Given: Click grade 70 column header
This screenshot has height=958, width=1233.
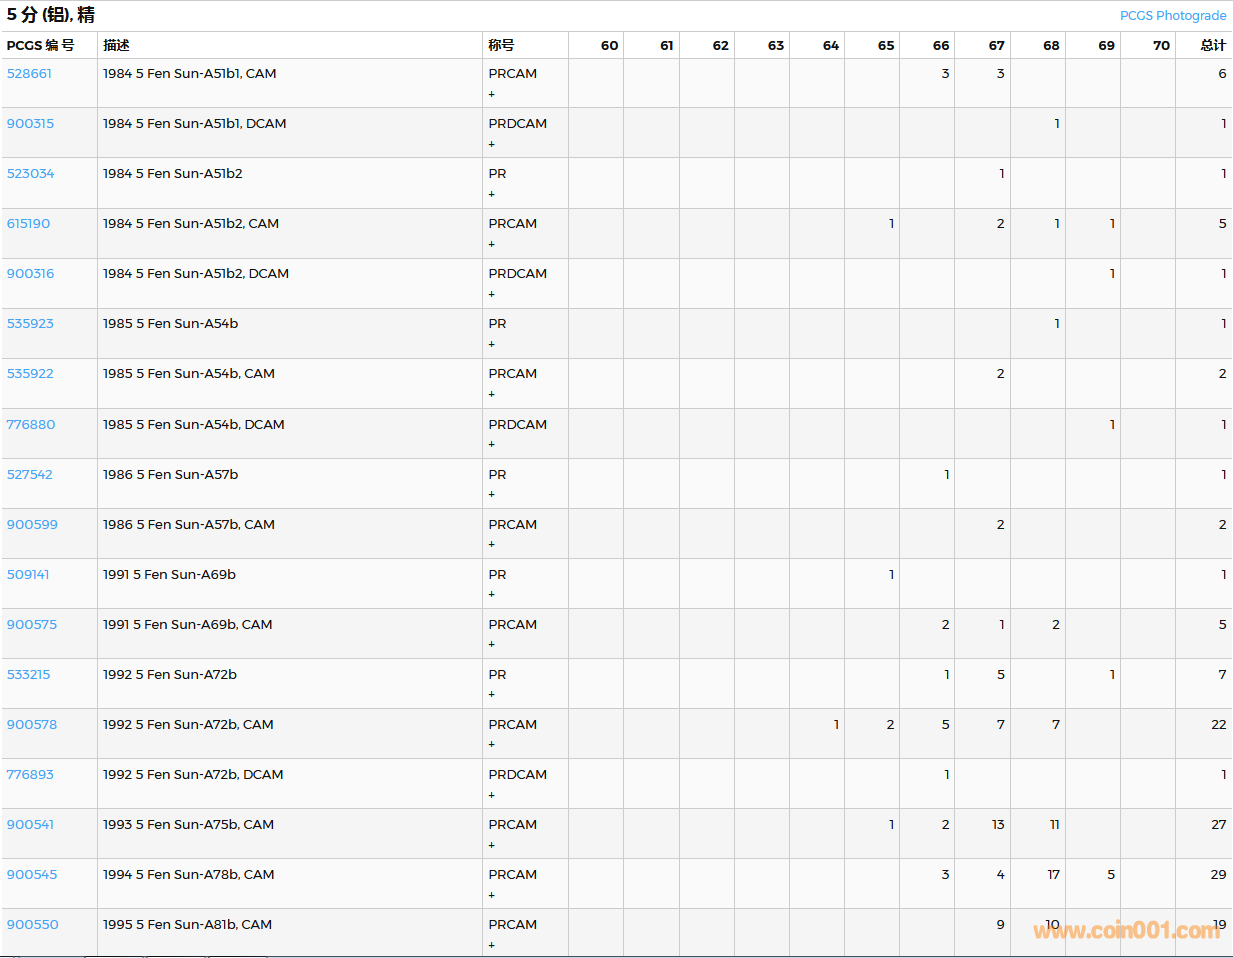Looking at the screenshot, I should pyautogui.click(x=1160, y=45).
